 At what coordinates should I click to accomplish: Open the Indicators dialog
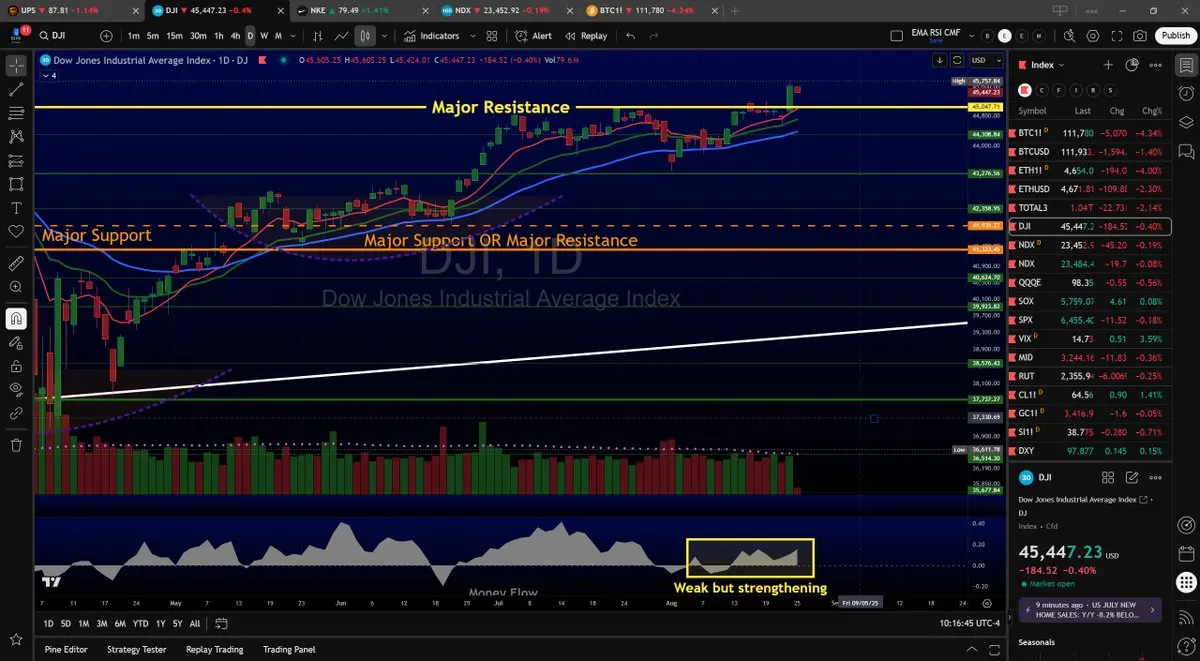click(x=432, y=35)
